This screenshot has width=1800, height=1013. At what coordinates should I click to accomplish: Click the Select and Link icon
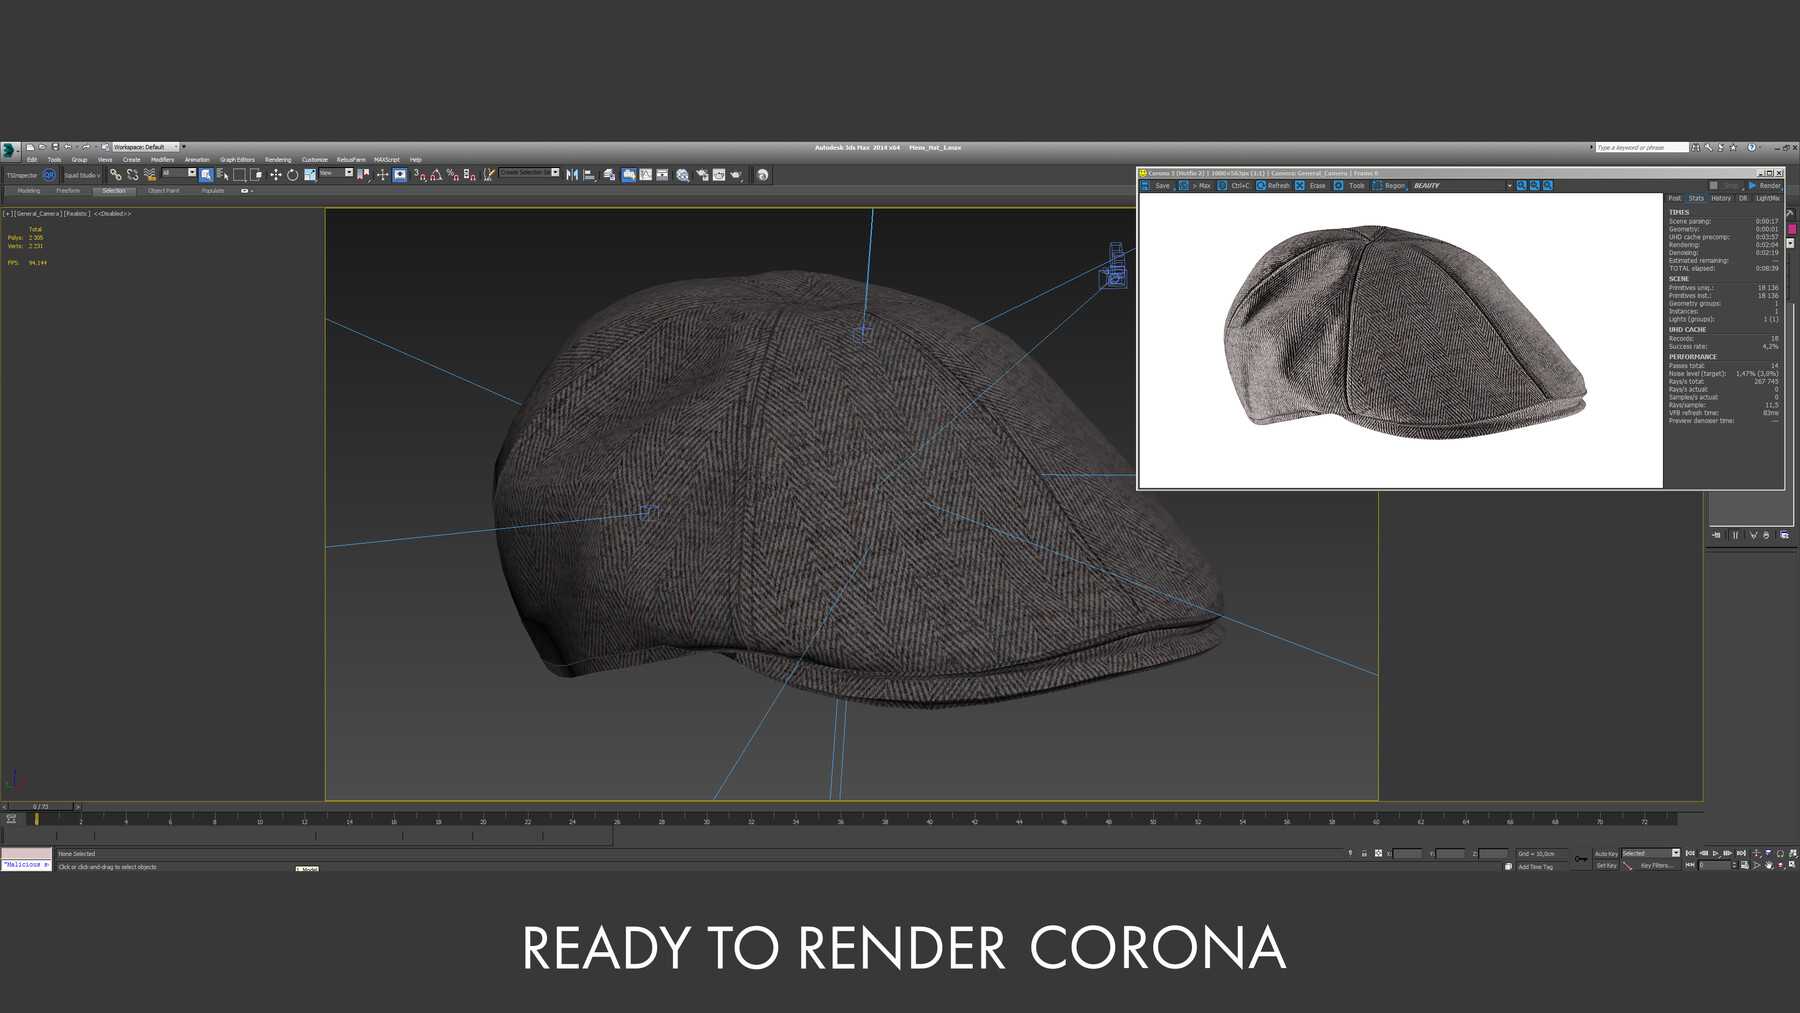(x=115, y=175)
